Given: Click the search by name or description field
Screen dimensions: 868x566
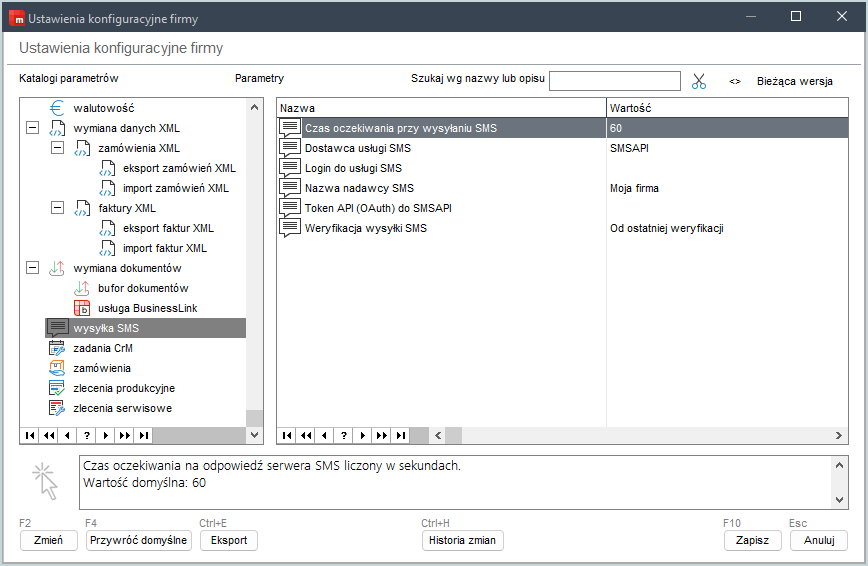Looking at the screenshot, I should (x=614, y=81).
